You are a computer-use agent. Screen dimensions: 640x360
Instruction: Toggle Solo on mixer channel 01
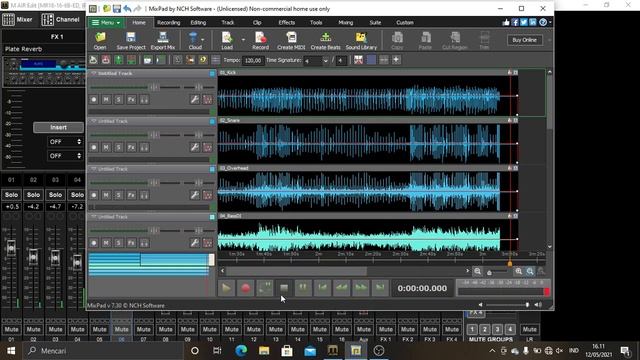[x=11, y=195]
